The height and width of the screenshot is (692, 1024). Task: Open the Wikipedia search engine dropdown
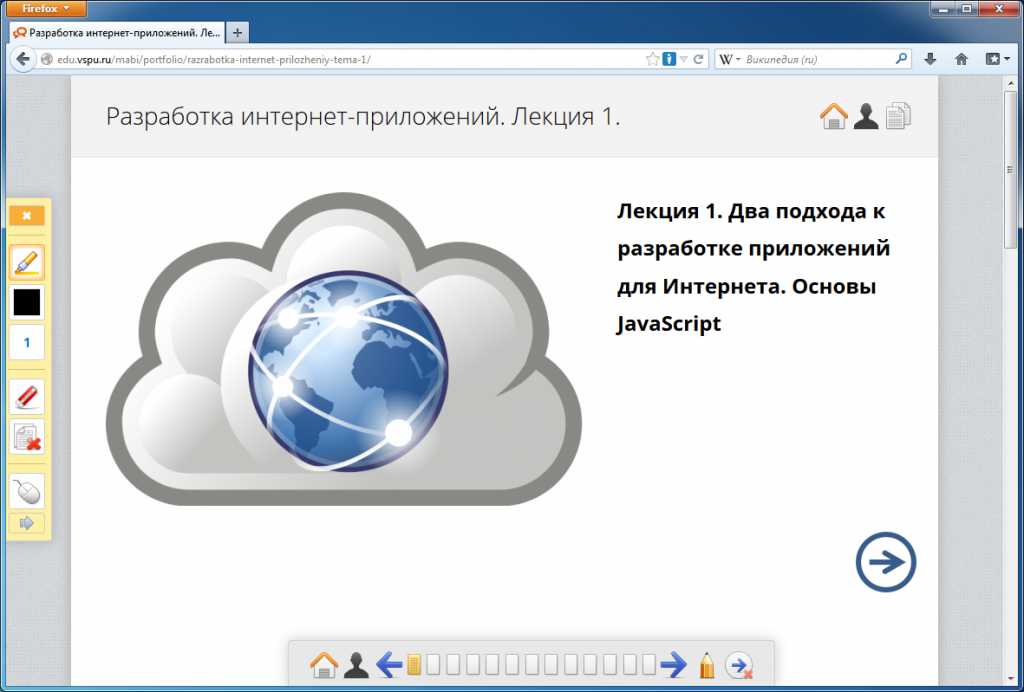click(731, 59)
